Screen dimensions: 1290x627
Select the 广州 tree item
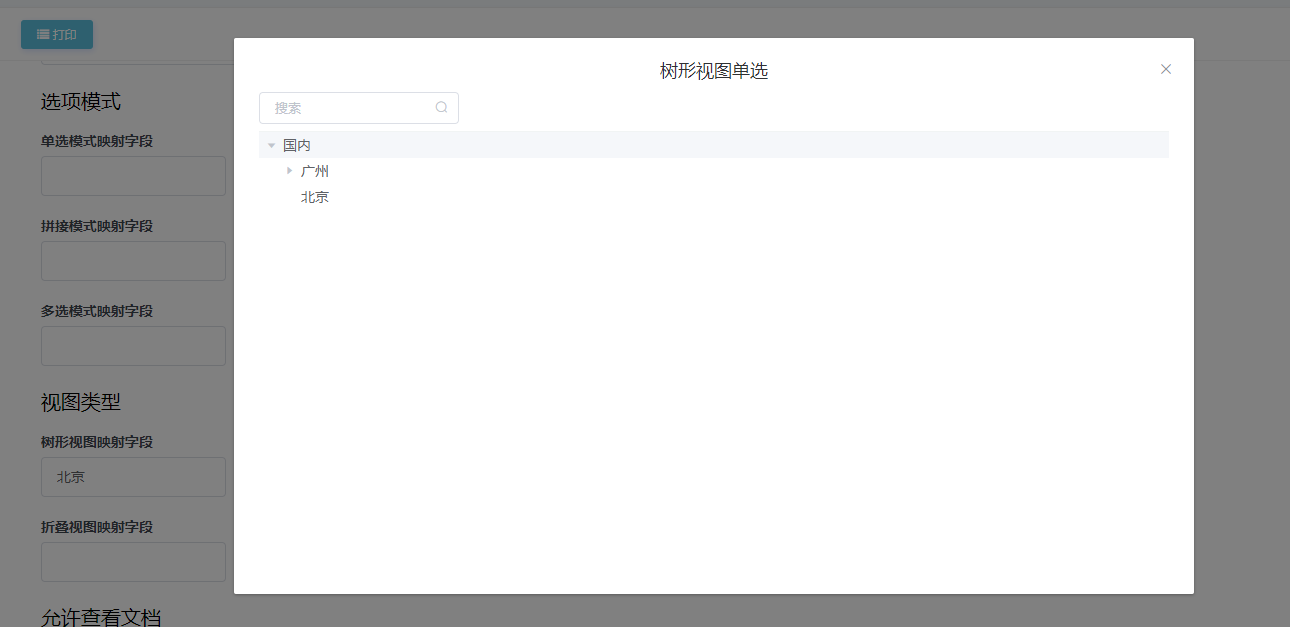[x=315, y=171]
